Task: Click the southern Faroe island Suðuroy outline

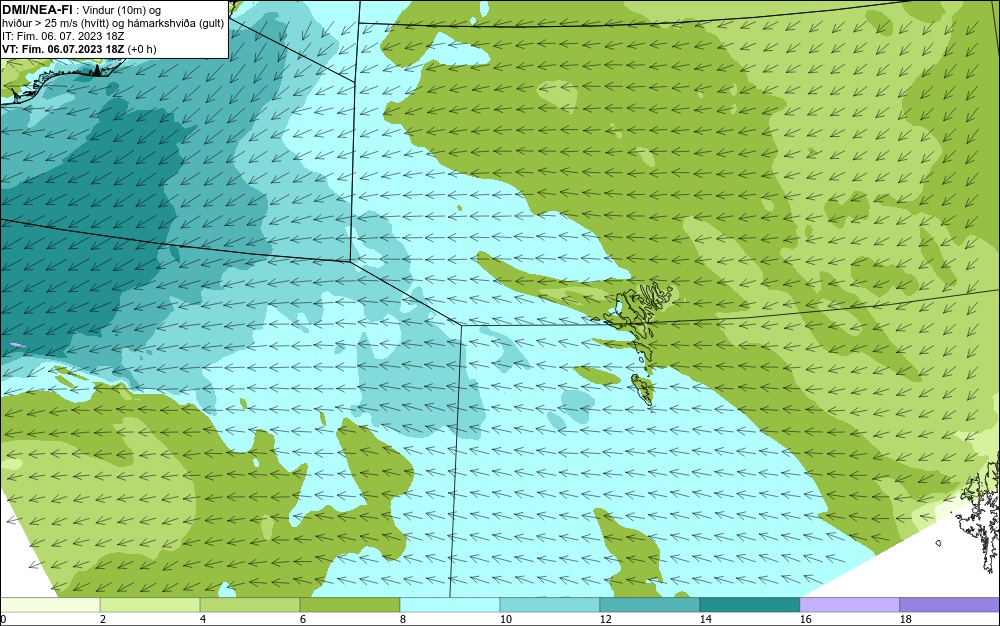Action: pyautogui.click(x=643, y=389)
